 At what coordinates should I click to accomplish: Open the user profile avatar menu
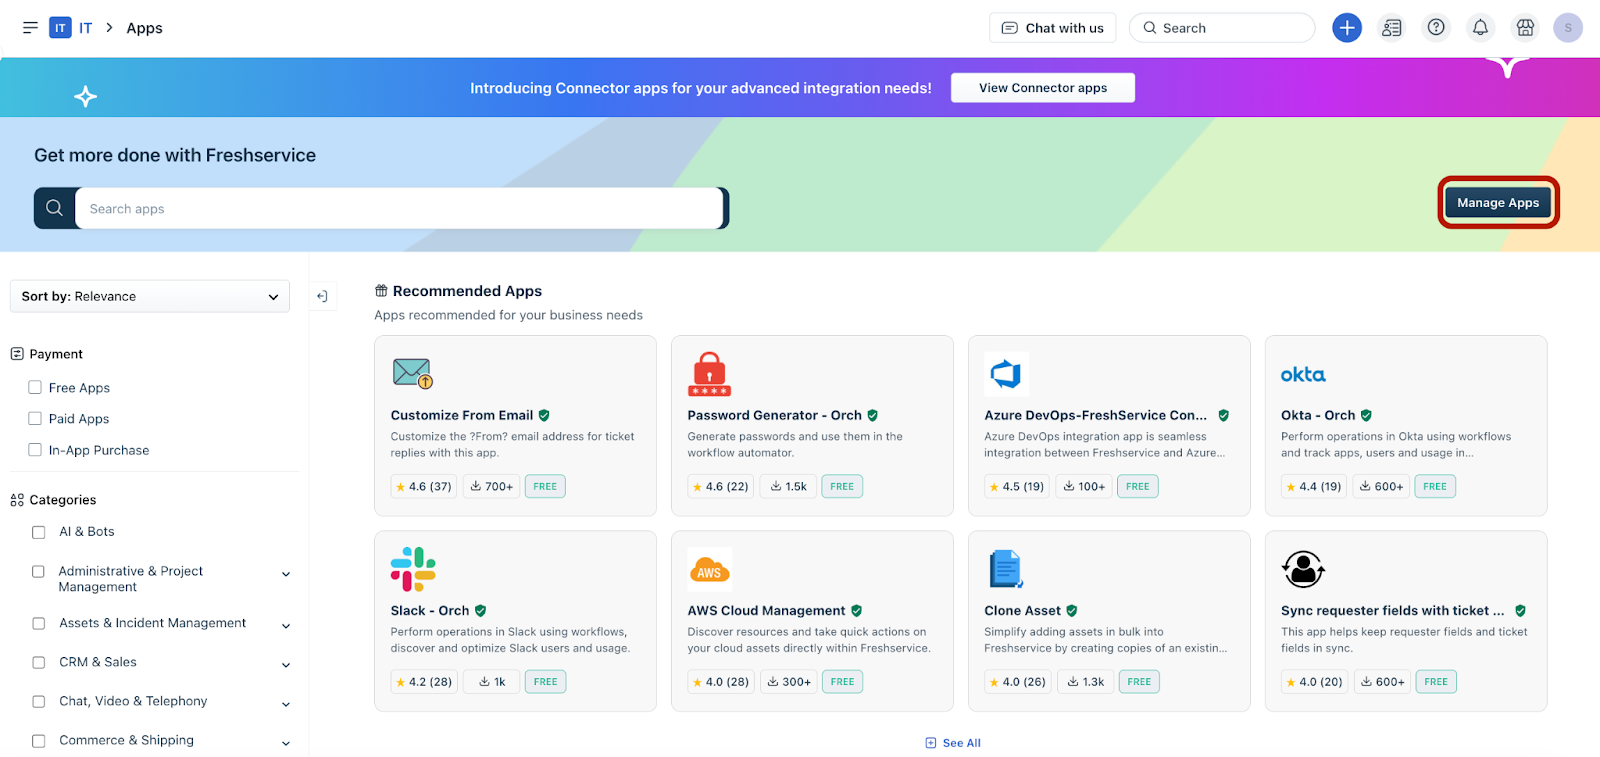pos(1568,28)
